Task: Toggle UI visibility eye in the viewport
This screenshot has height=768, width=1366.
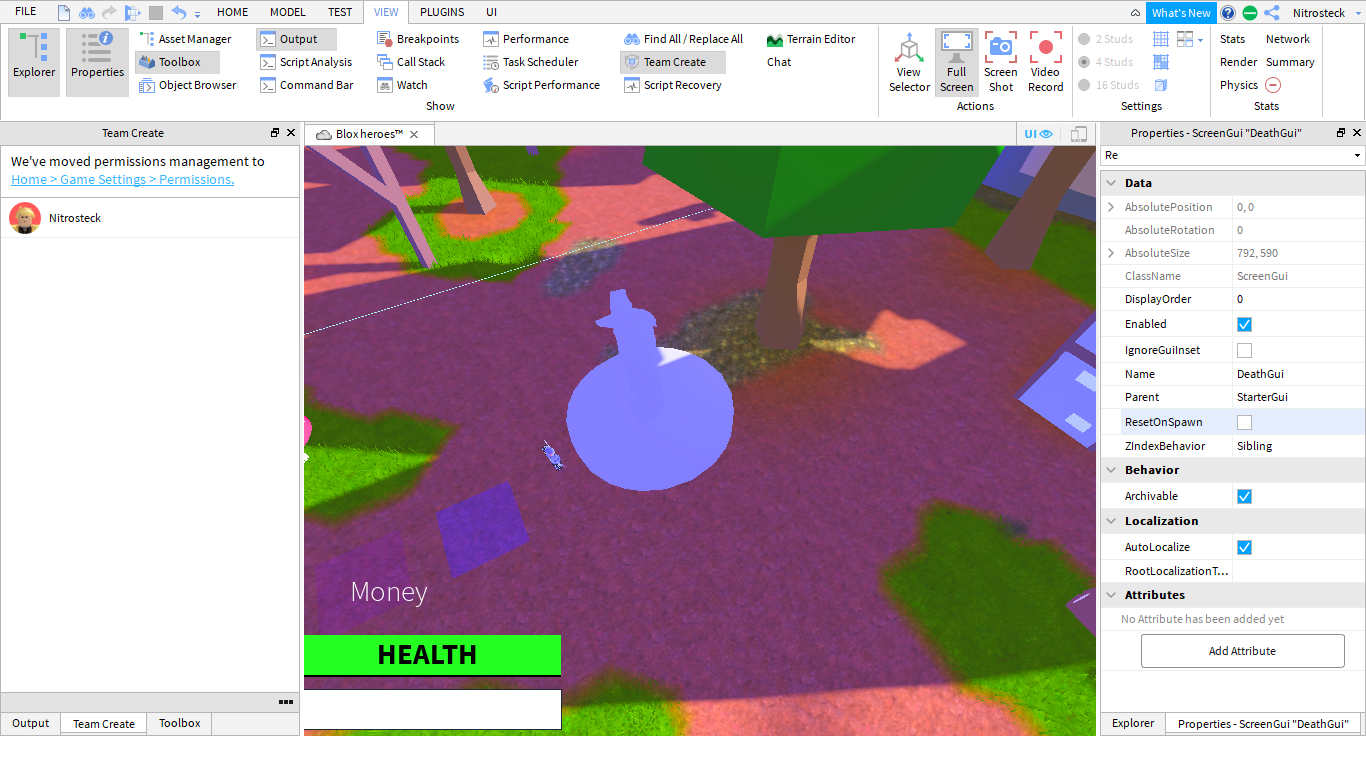Action: (1039, 134)
